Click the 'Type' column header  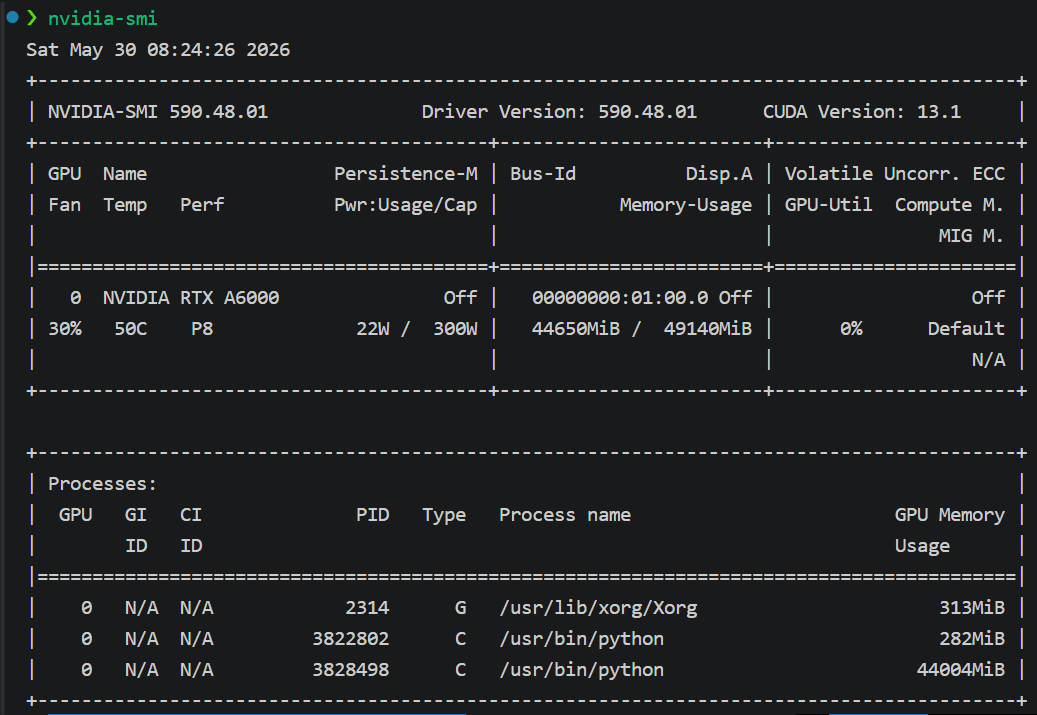coord(444,515)
